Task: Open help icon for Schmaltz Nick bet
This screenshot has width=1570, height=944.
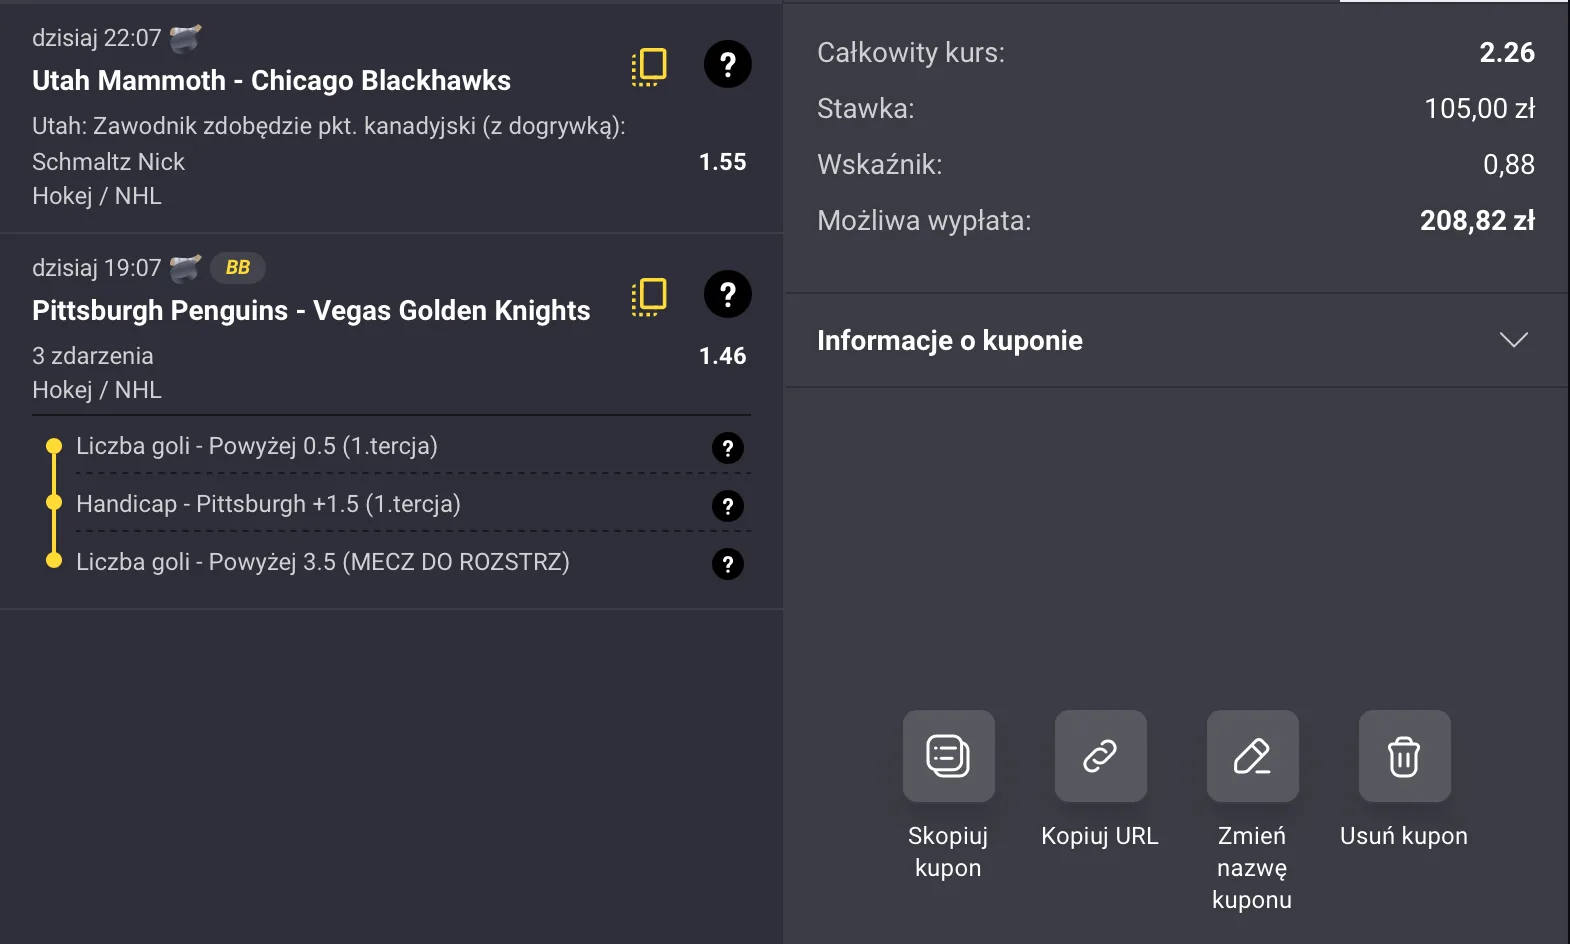Action: [727, 64]
